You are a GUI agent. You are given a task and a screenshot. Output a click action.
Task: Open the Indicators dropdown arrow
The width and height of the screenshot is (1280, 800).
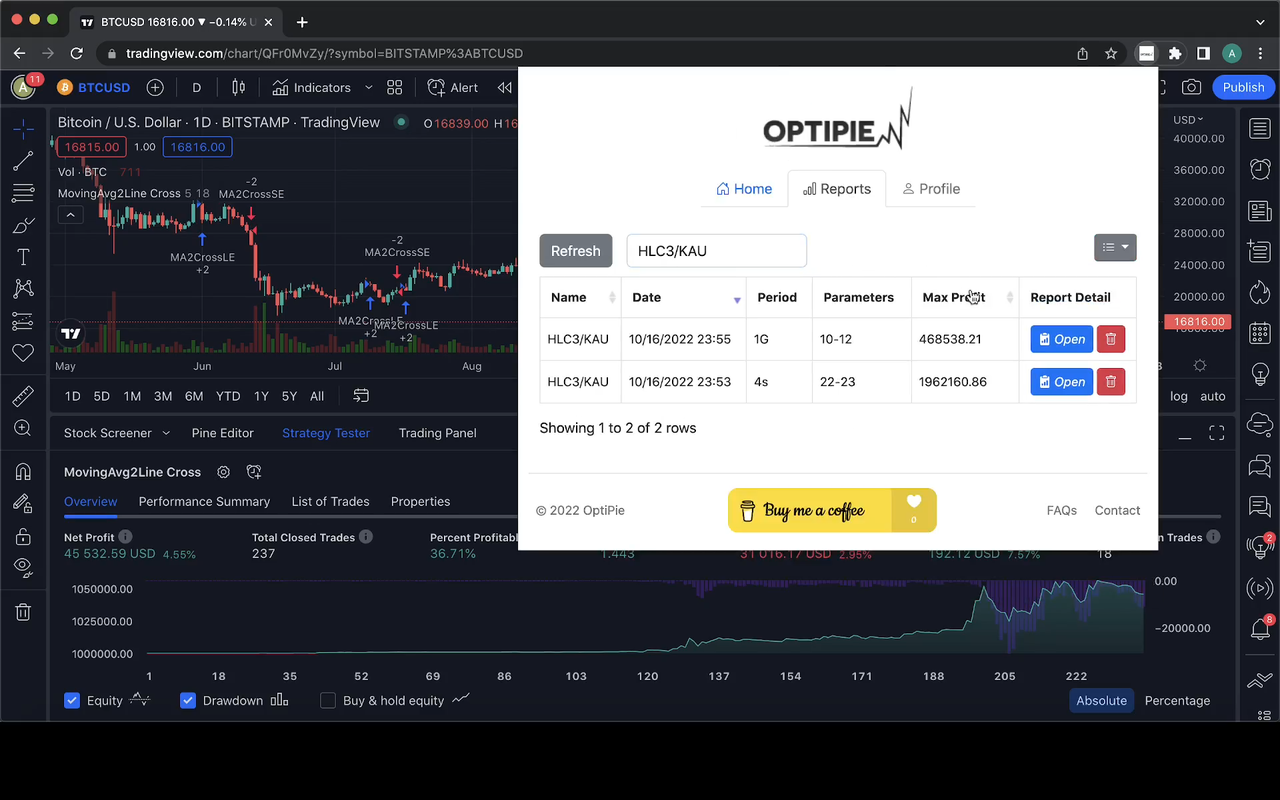tap(368, 87)
